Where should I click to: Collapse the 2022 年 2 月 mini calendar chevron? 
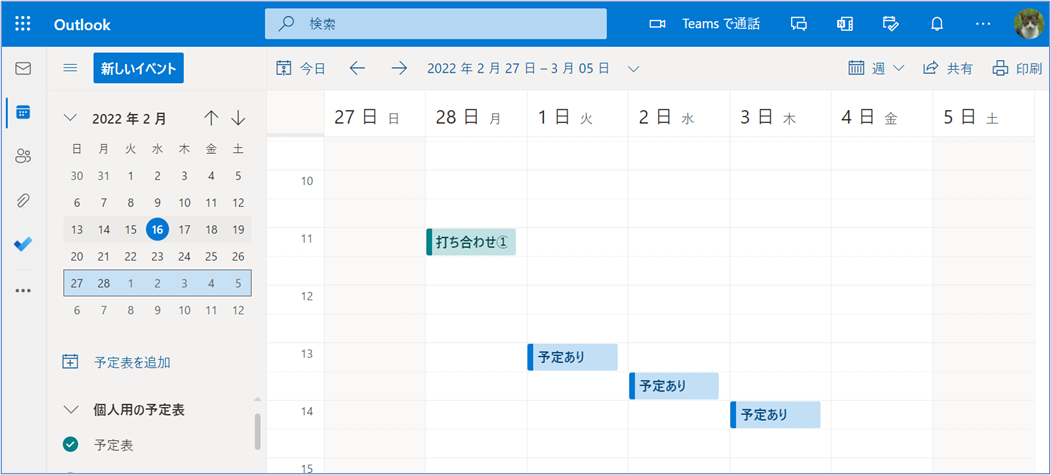coord(70,119)
